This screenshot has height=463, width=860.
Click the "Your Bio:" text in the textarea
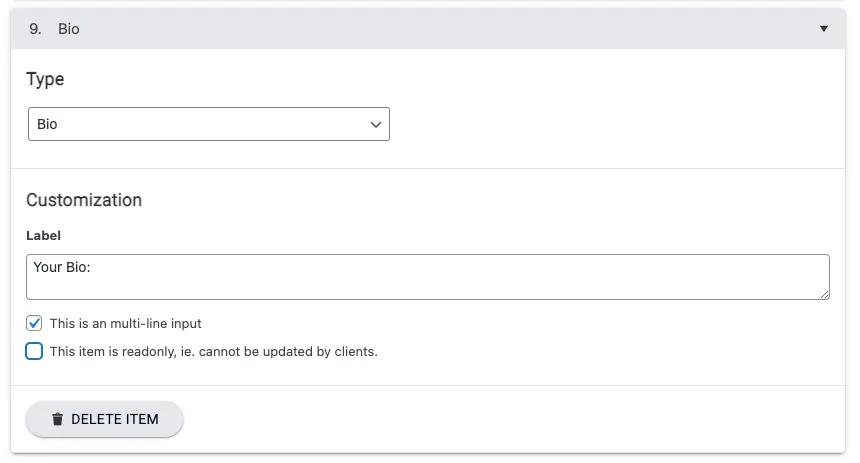pyautogui.click(x=62, y=268)
